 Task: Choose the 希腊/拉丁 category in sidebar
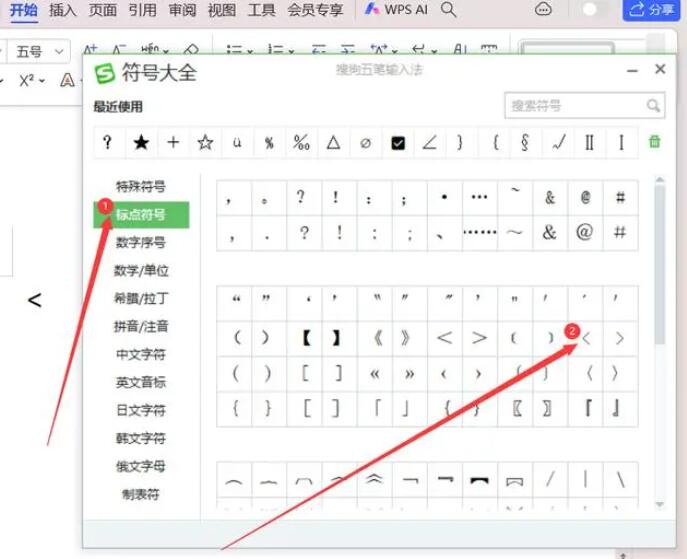click(141, 298)
